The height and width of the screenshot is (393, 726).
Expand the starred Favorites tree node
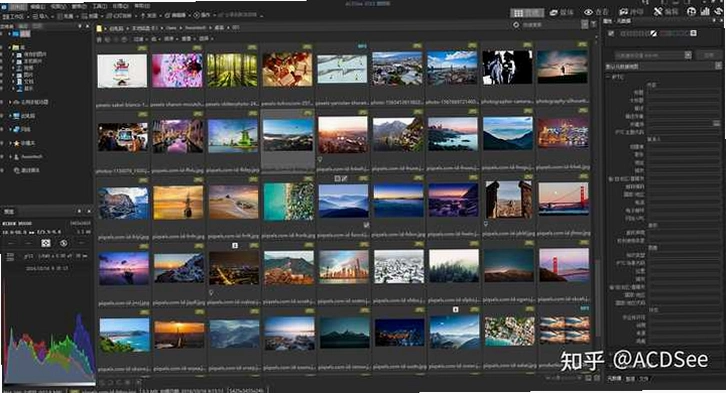click(10, 143)
